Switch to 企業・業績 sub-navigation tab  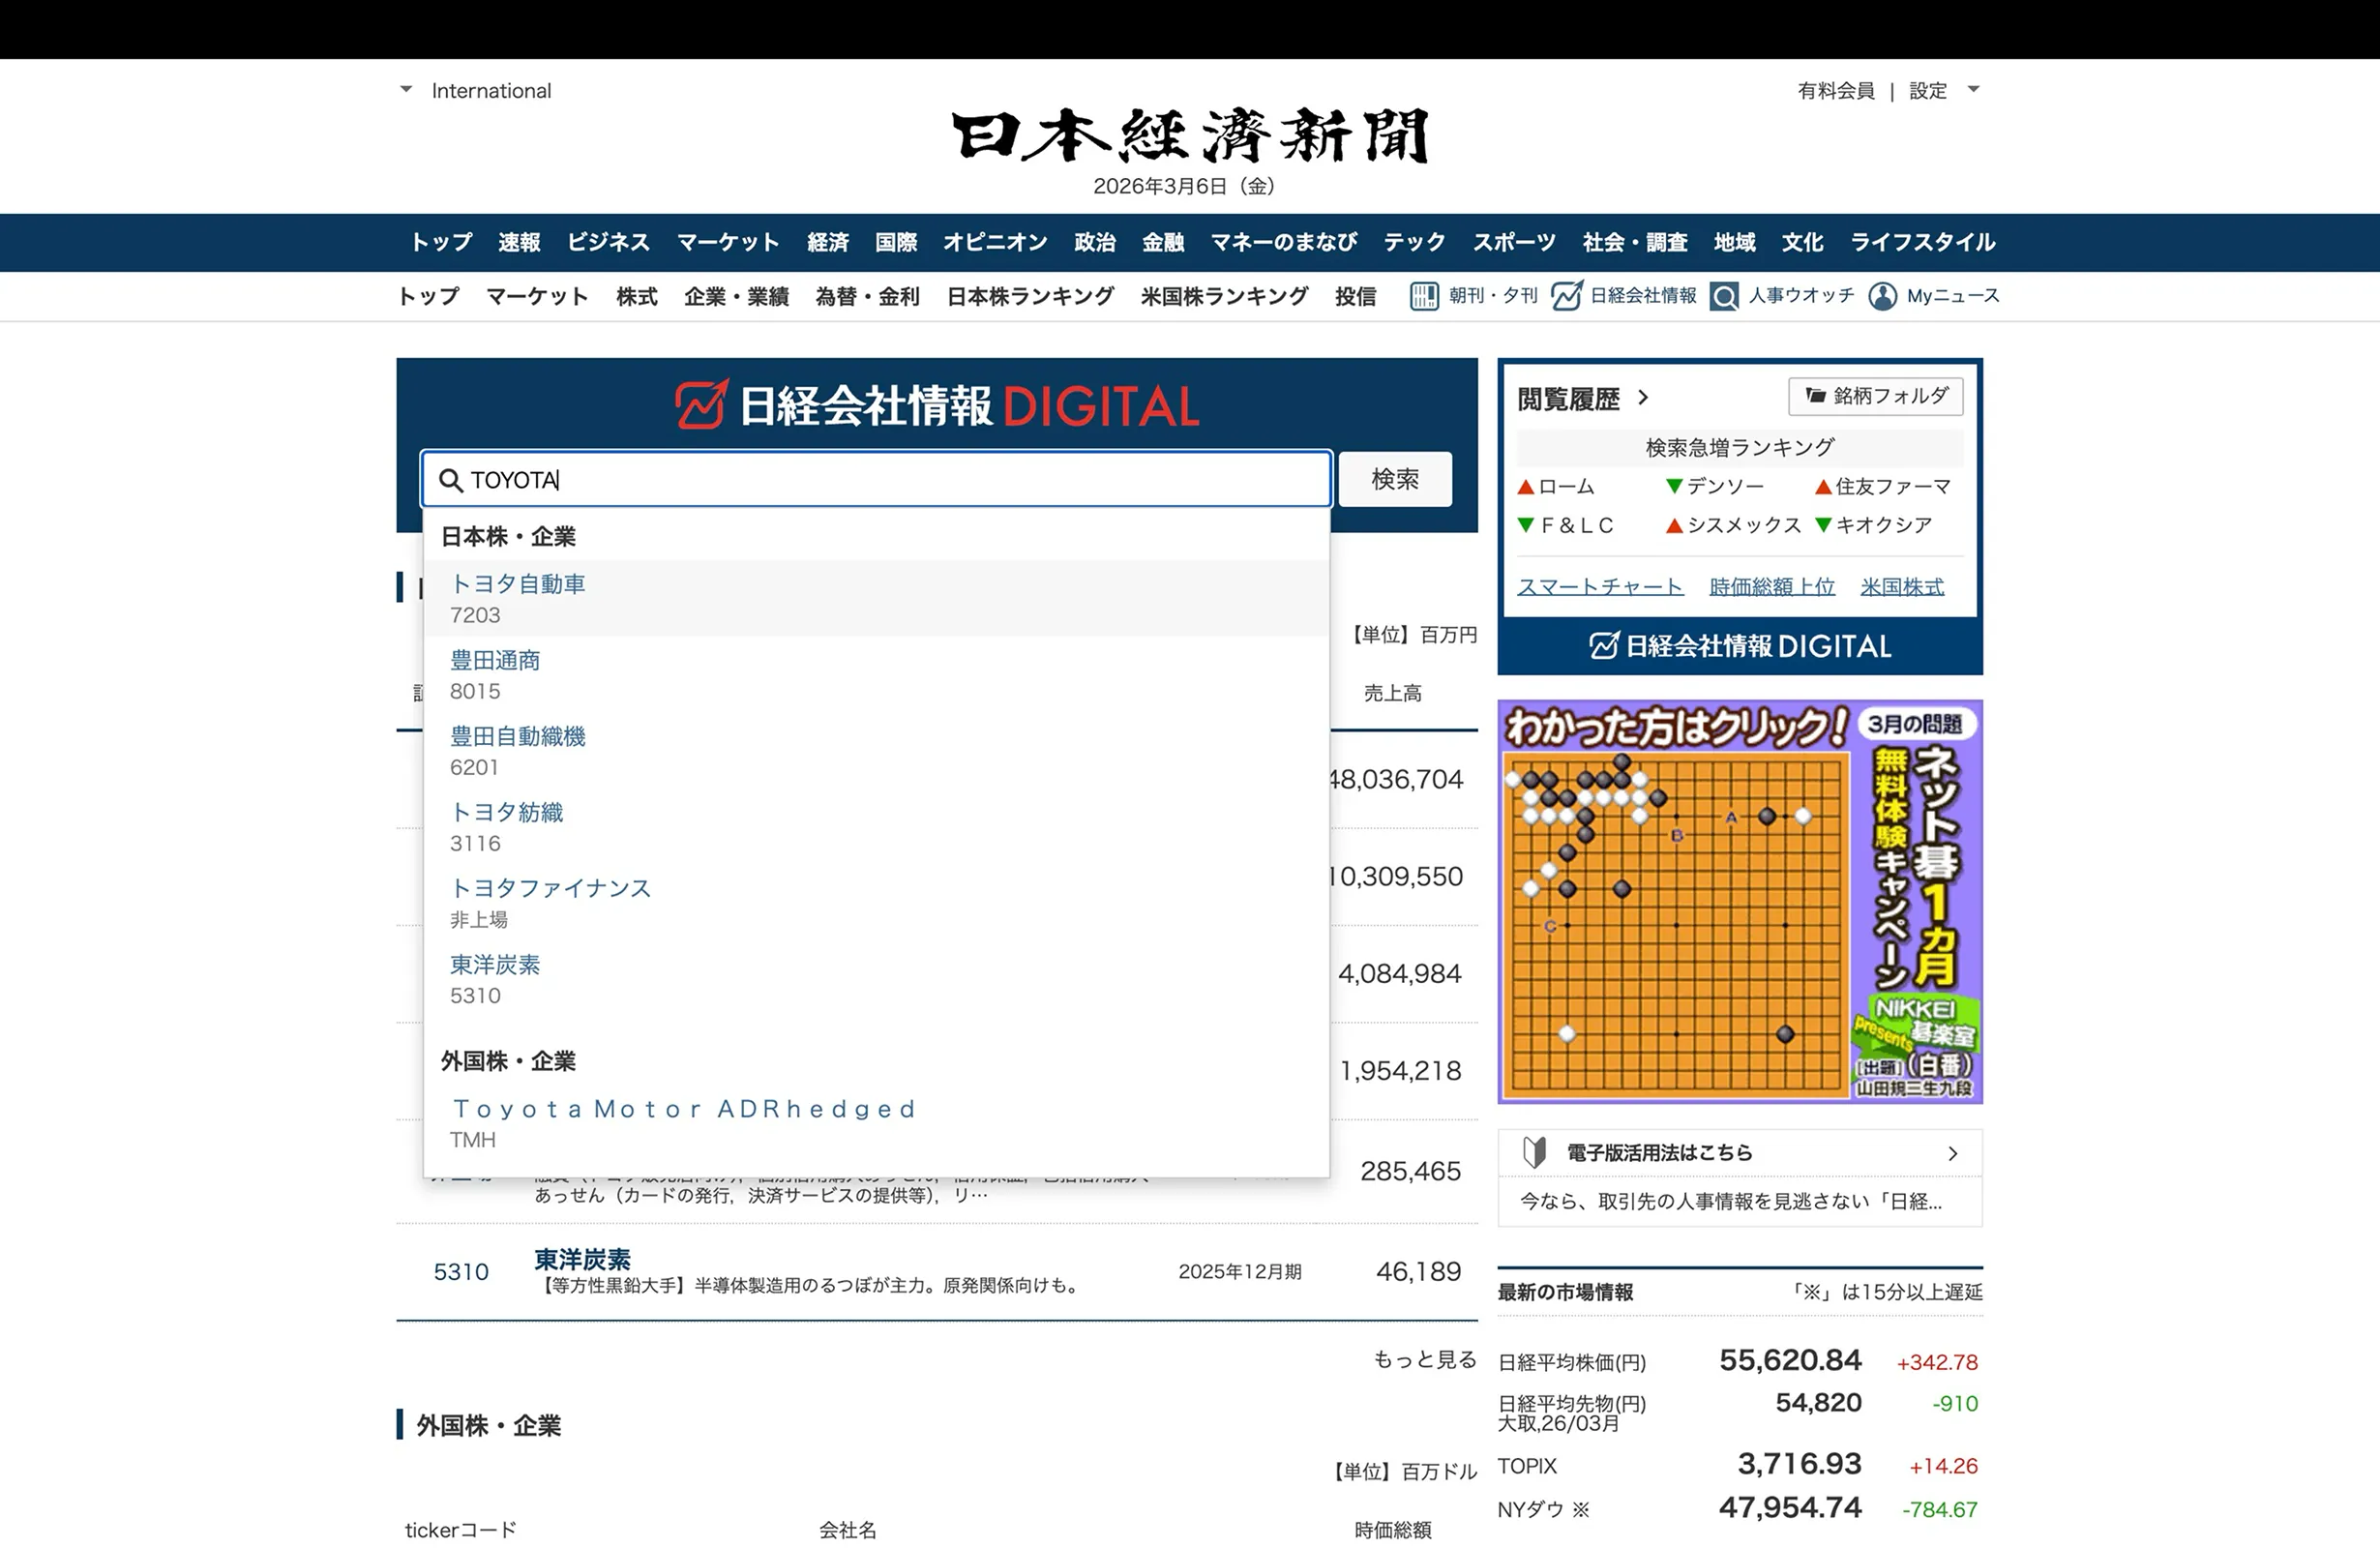click(x=736, y=297)
